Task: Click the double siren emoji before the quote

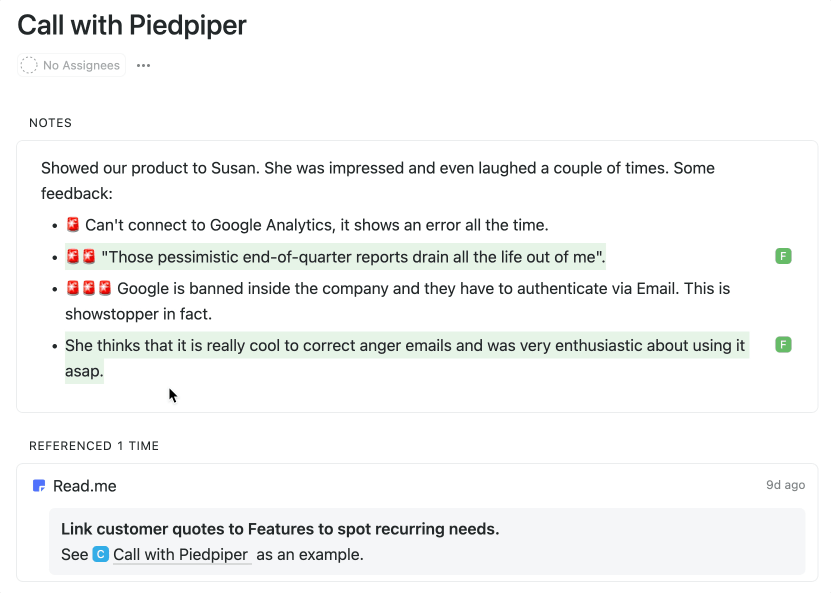Action: click(81, 257)
